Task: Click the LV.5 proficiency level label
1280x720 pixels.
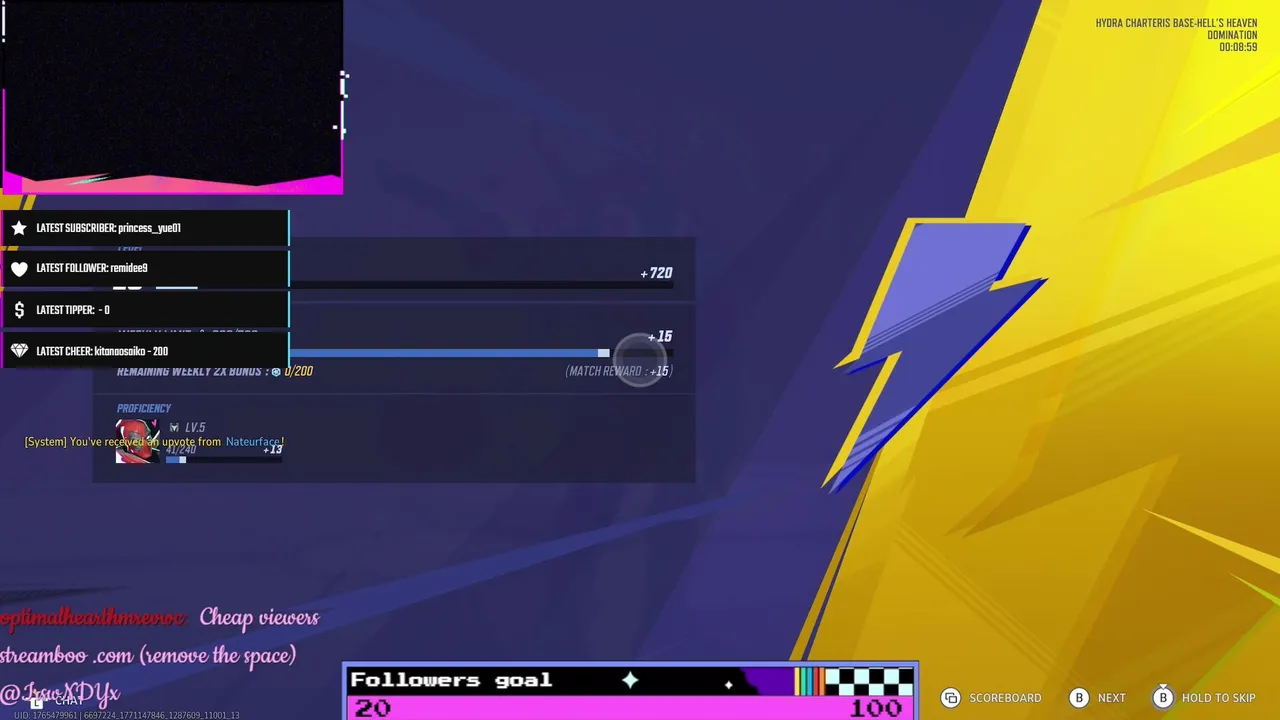Action: coord(195,428)
